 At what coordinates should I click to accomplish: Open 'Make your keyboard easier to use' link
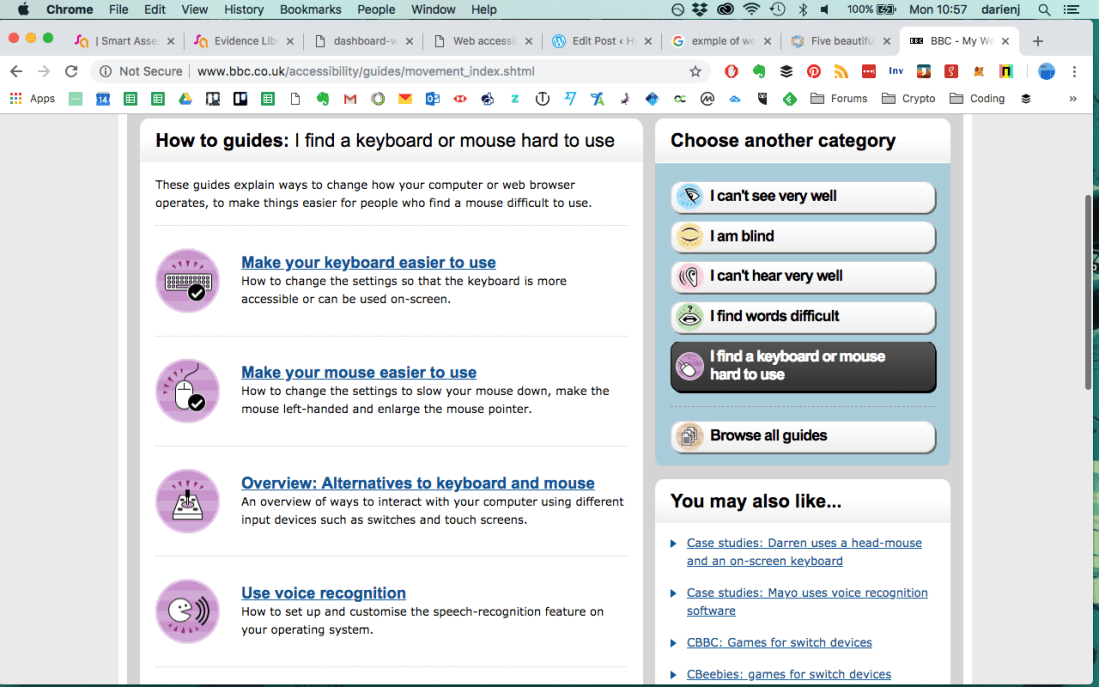(368, 262)
